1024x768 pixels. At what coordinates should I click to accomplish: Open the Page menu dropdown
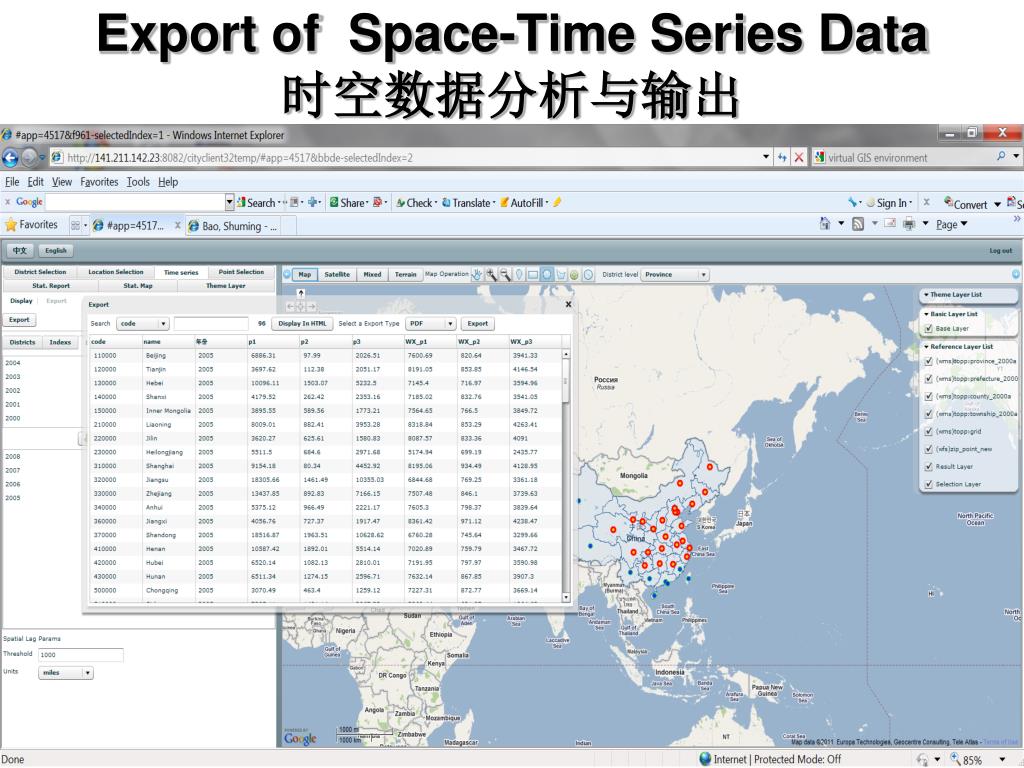(x=951, y=225)
